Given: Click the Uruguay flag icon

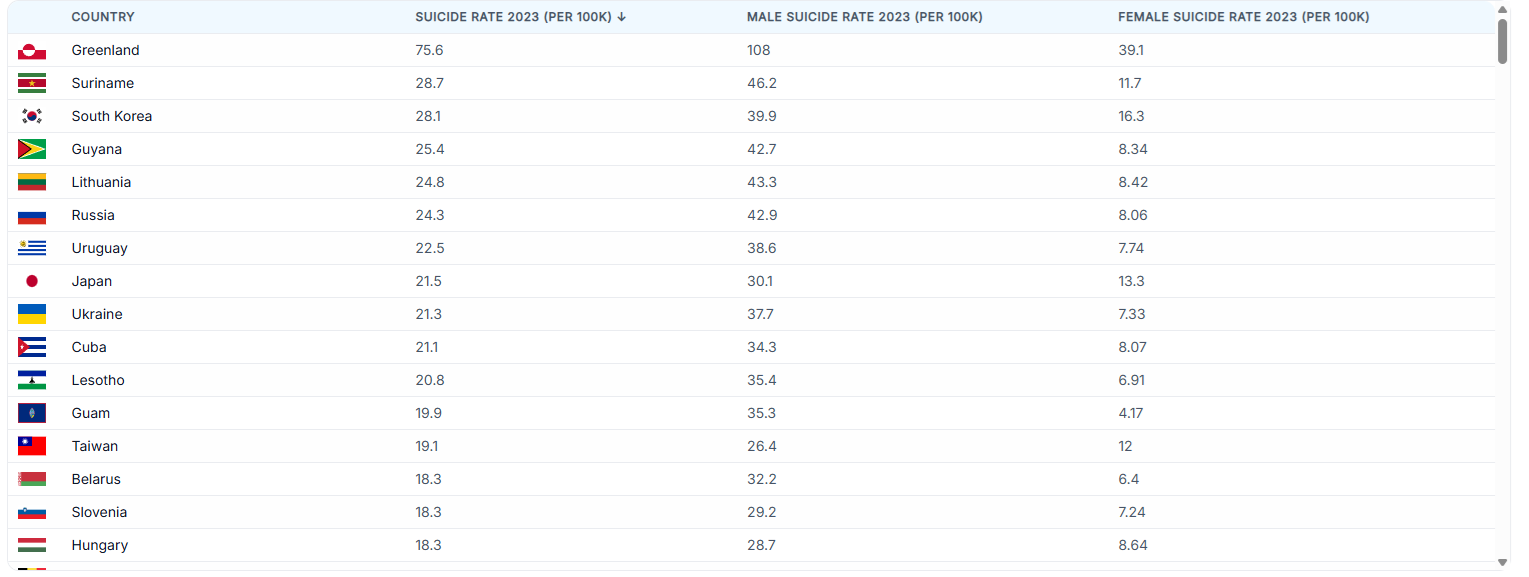Looking at the screenshot, I should point(32,249).
